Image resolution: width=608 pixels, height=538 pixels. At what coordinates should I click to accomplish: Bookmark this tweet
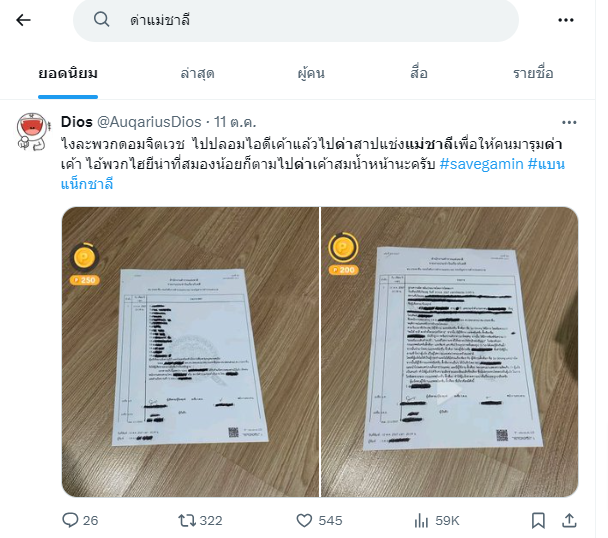(x=538, y=520)
